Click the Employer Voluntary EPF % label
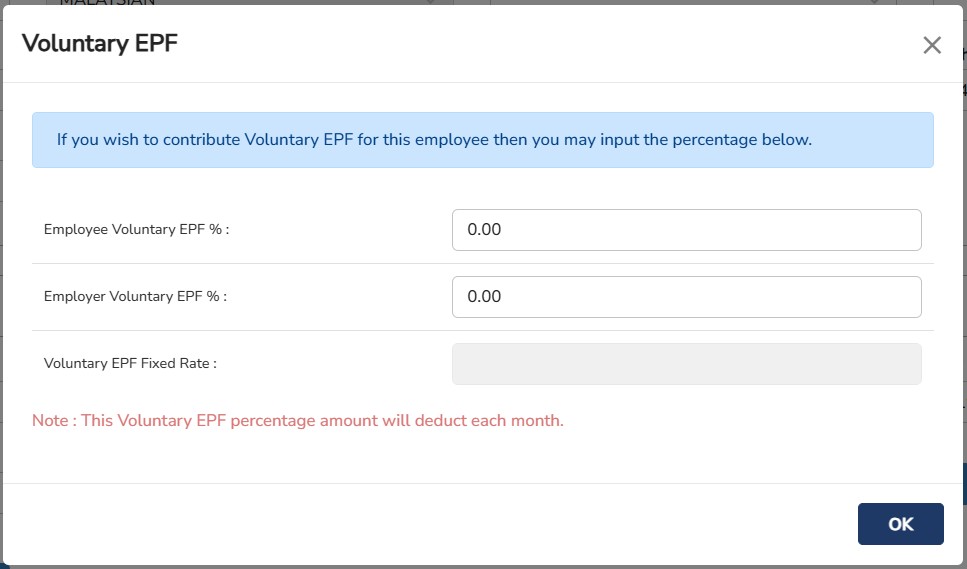This screenshot has height=569, width=967. (135, 297)
